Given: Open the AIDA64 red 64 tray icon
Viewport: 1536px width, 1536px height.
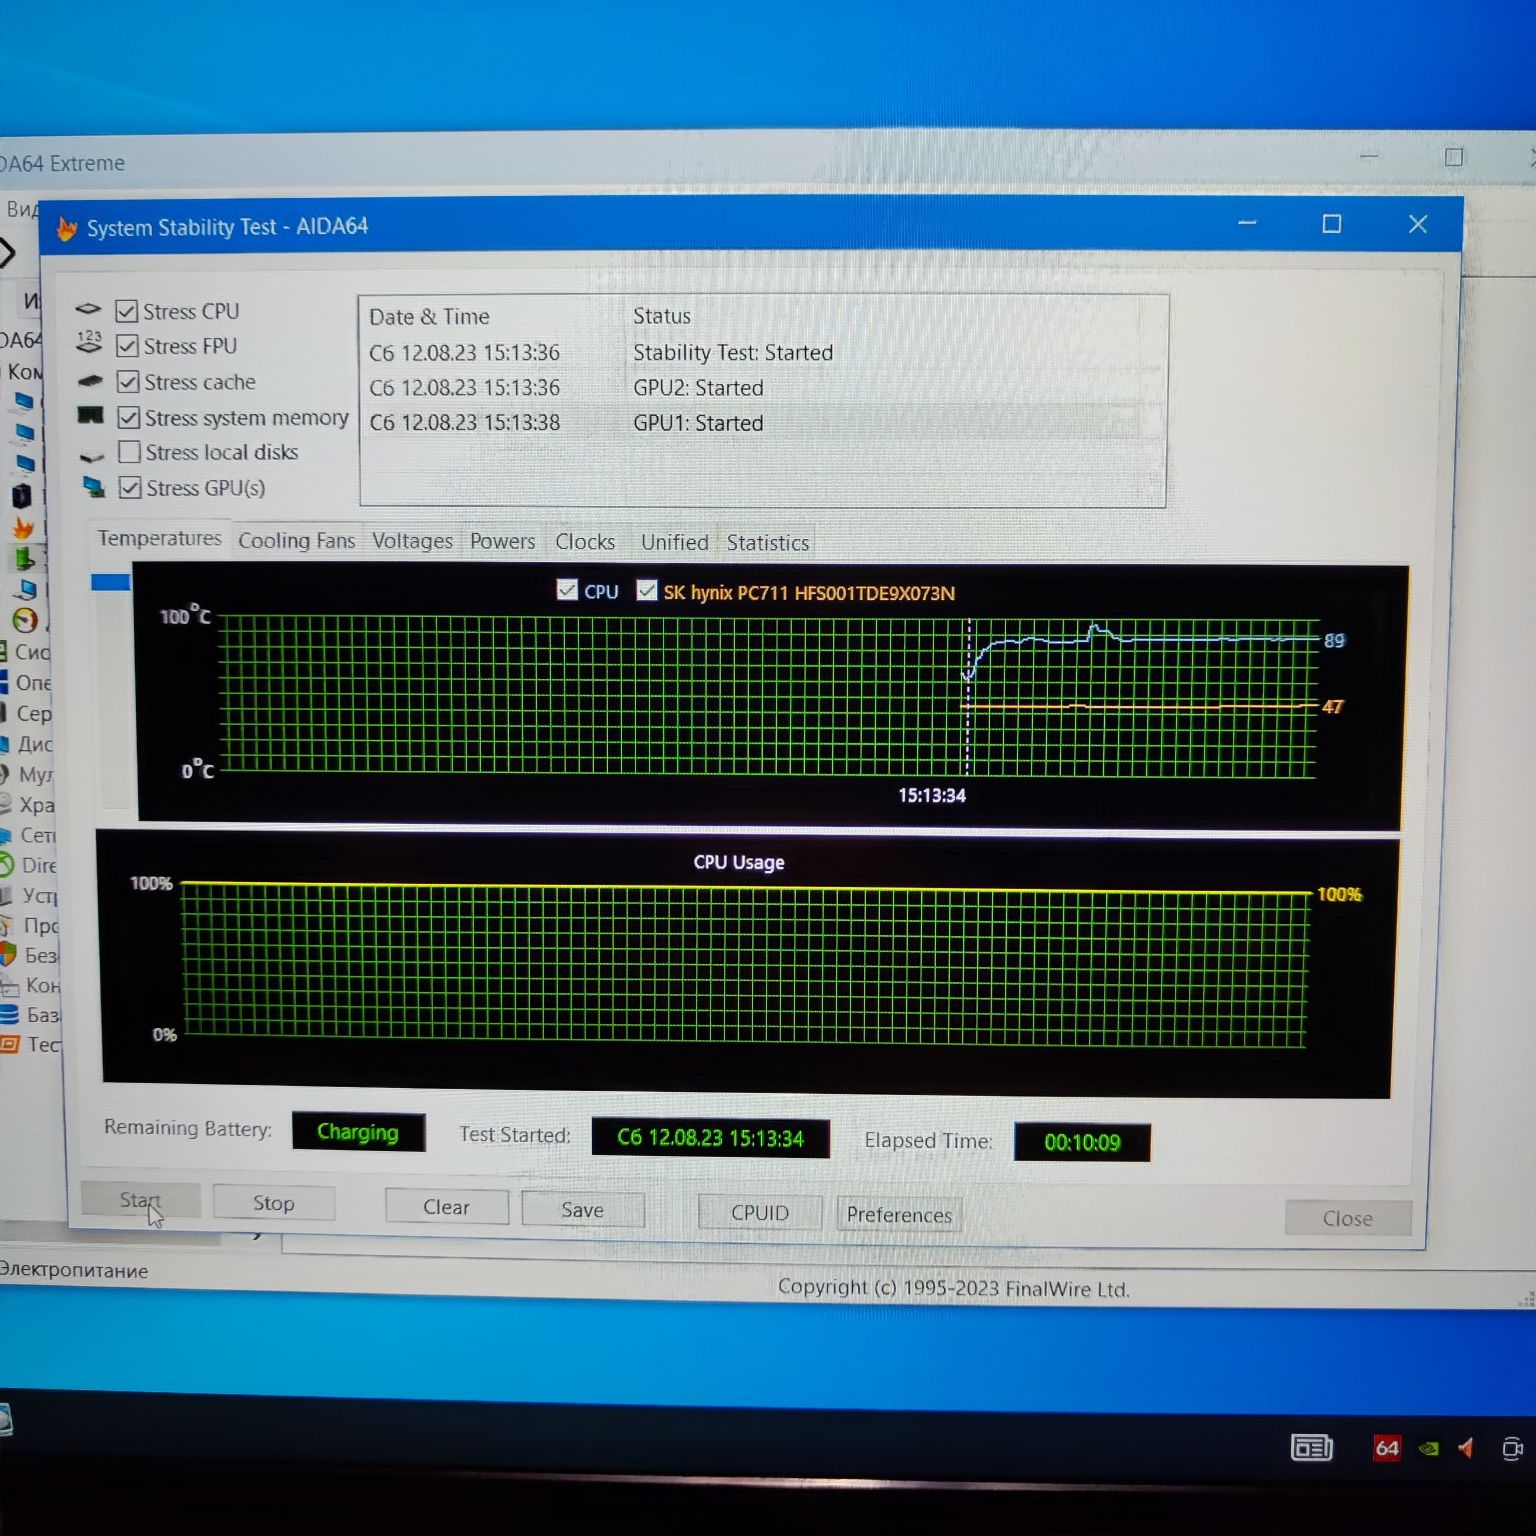Looking at the screenshot, I should point(1386,1447).
